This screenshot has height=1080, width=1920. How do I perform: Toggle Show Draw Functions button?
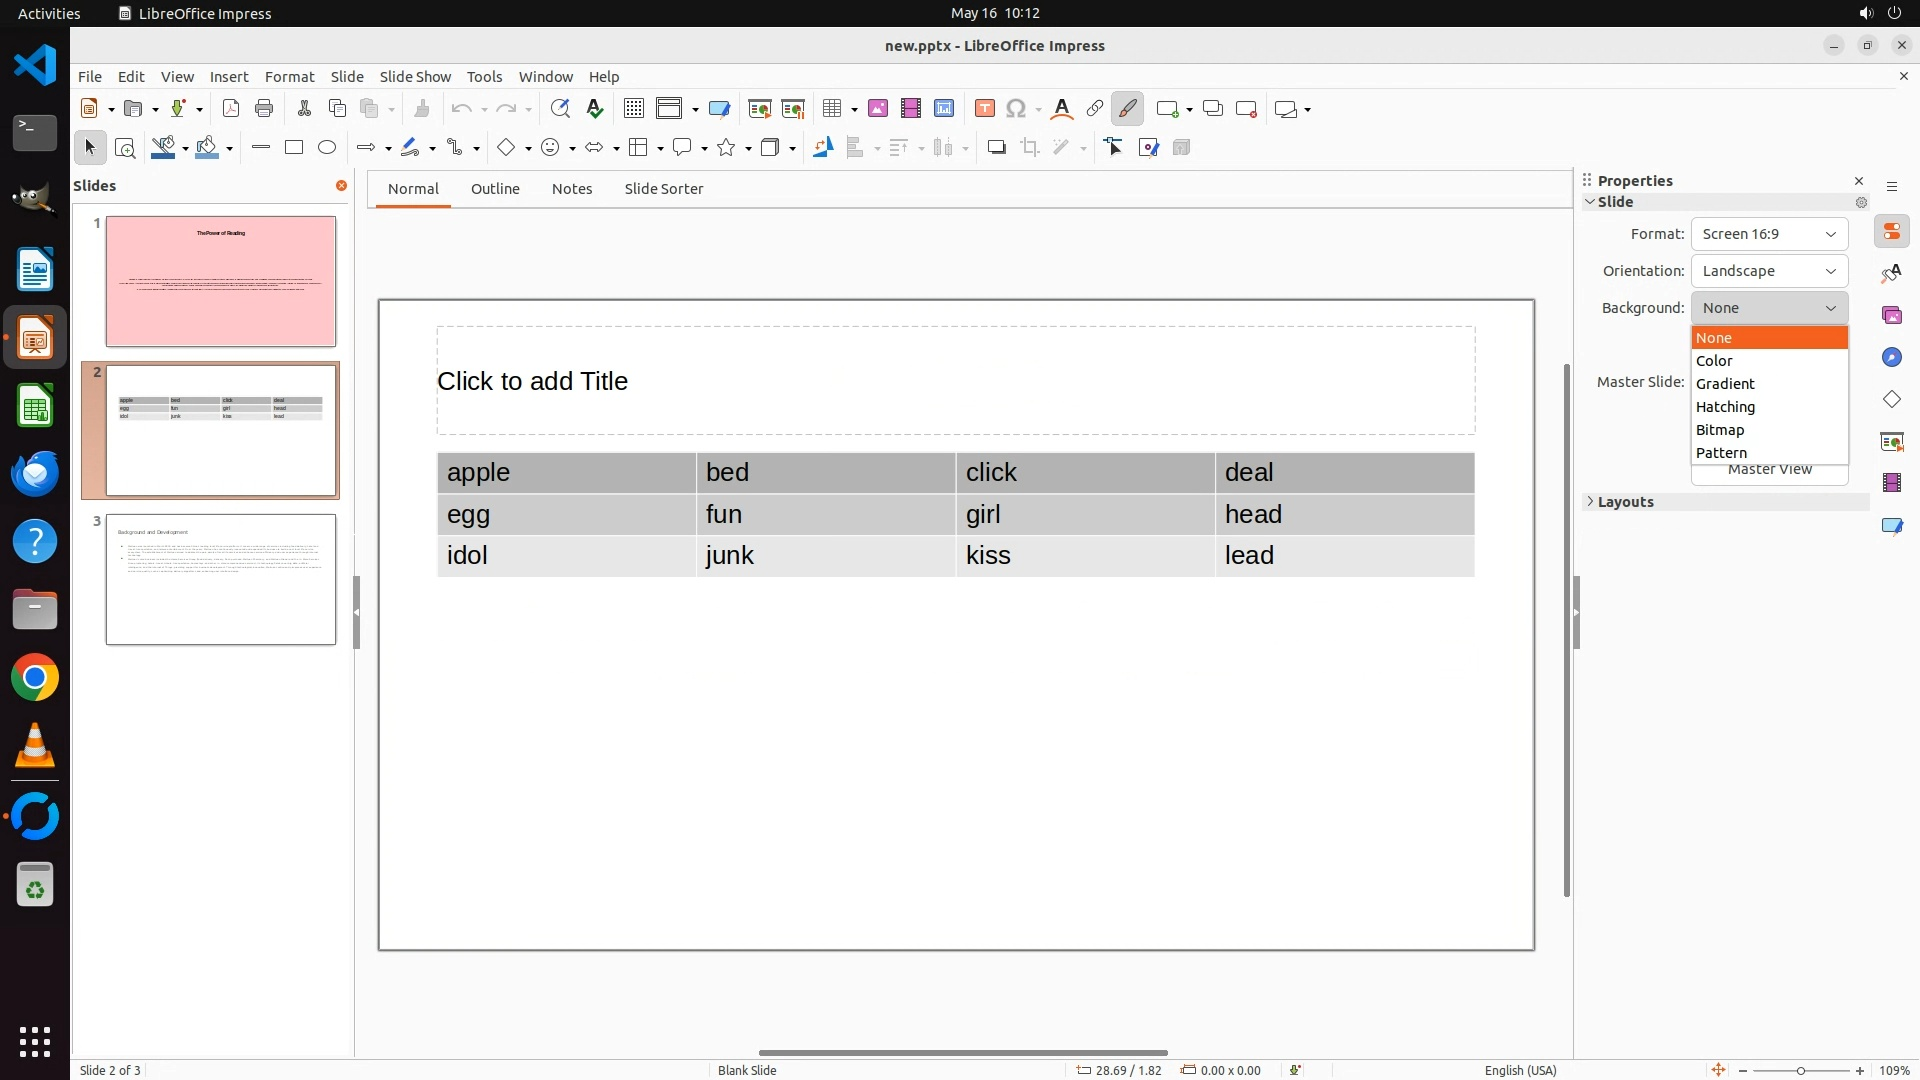(1127, 109)
